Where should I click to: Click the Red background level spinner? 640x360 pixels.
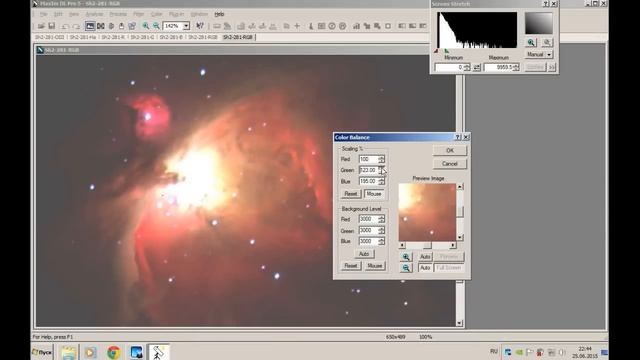[381, 219]
